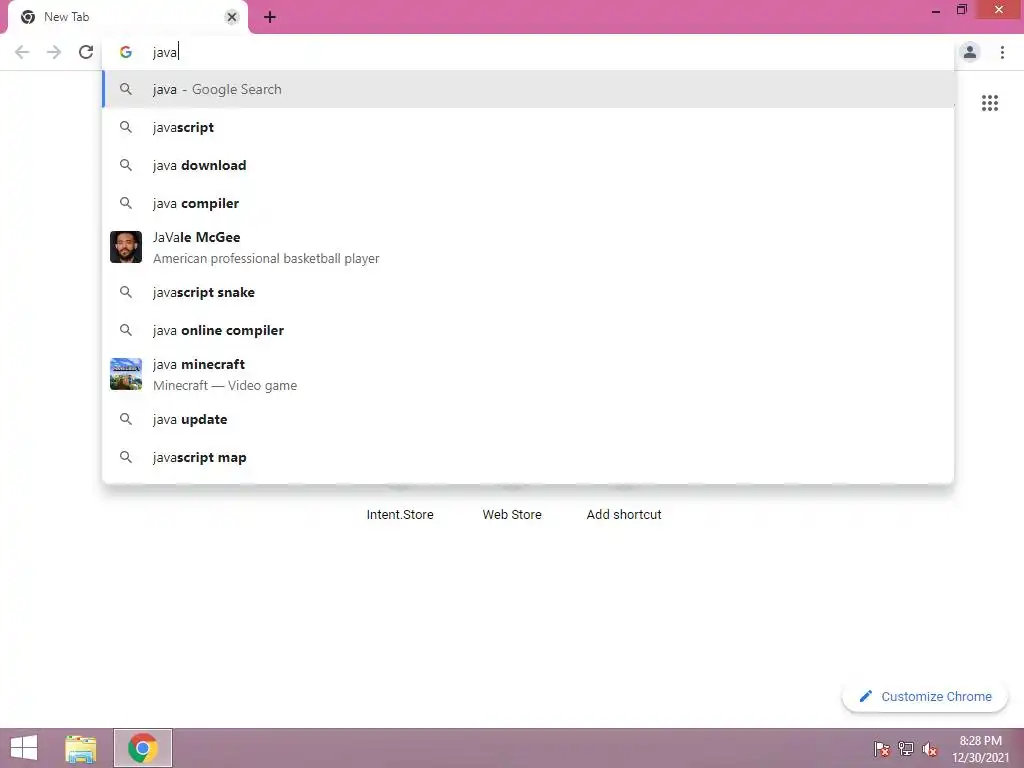The width and height of the screenshot is (1024, 768).
Task: Click the browser back arrow
Action: [x=22, y=52]
